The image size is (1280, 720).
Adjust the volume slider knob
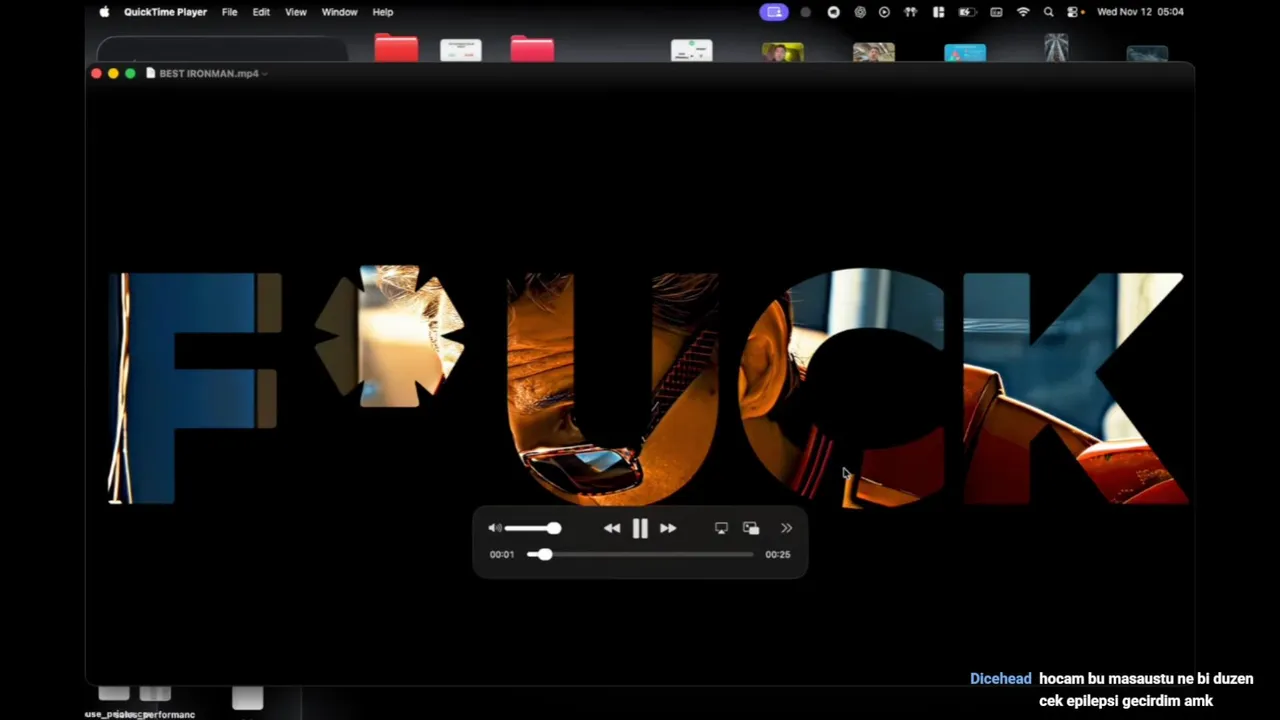click(554, 528)
